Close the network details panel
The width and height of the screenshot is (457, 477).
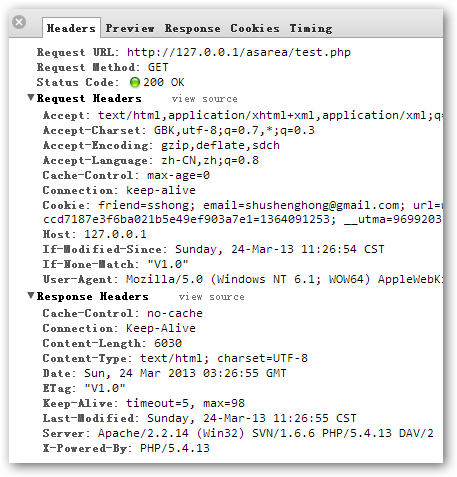(19, 22)
